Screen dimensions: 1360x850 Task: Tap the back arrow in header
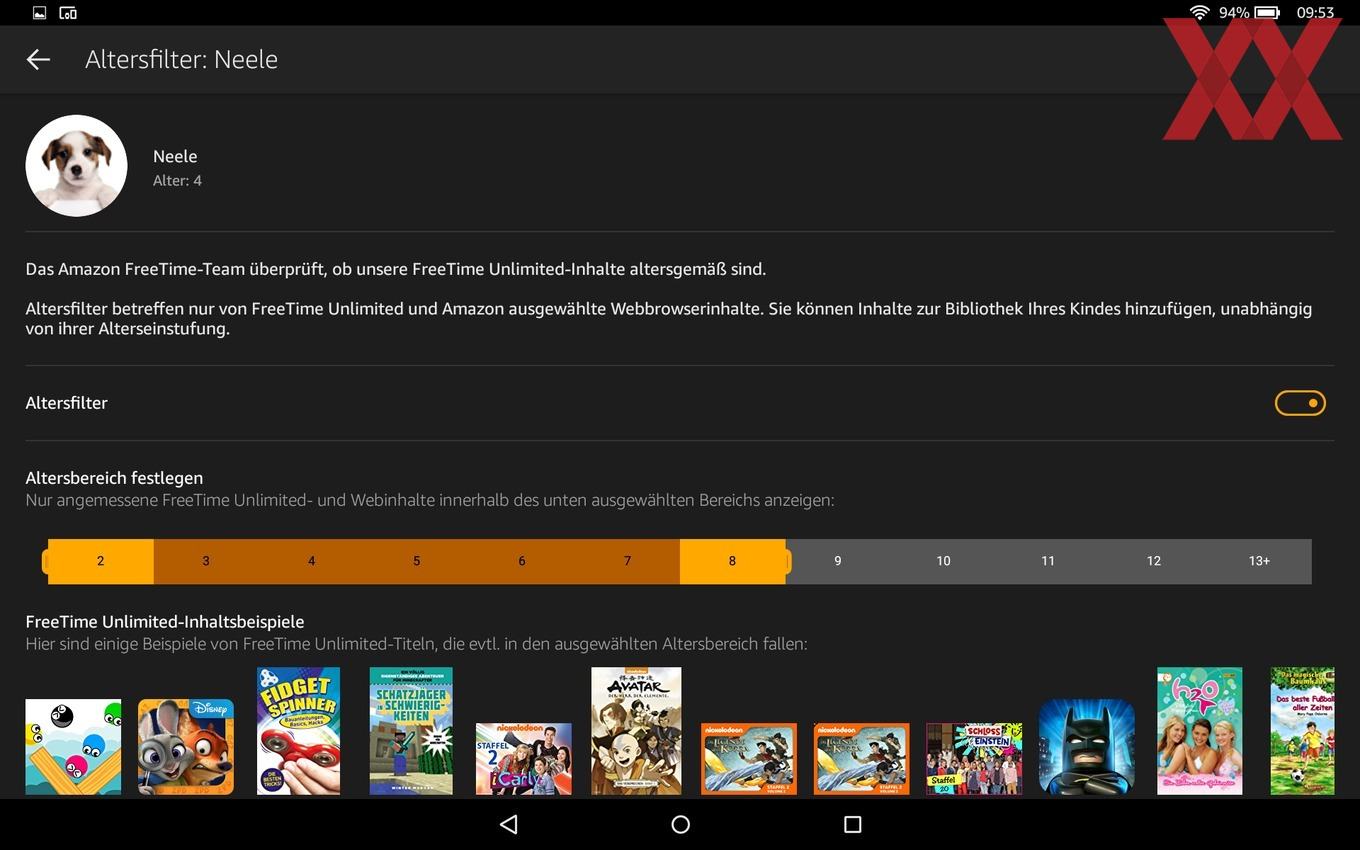point(38,60)
